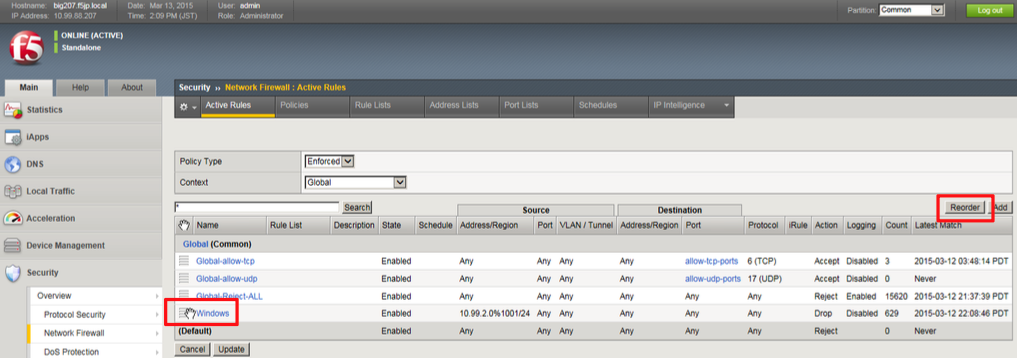Click the Search button

[357, 208]
